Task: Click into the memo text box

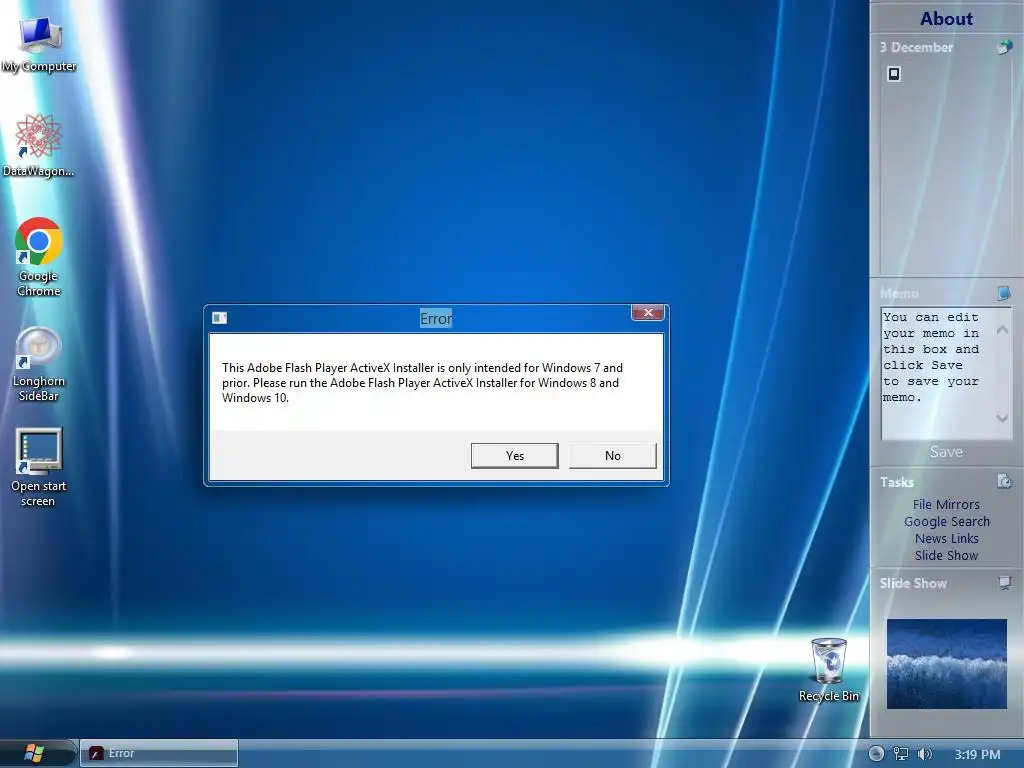Action: point(937,373)
